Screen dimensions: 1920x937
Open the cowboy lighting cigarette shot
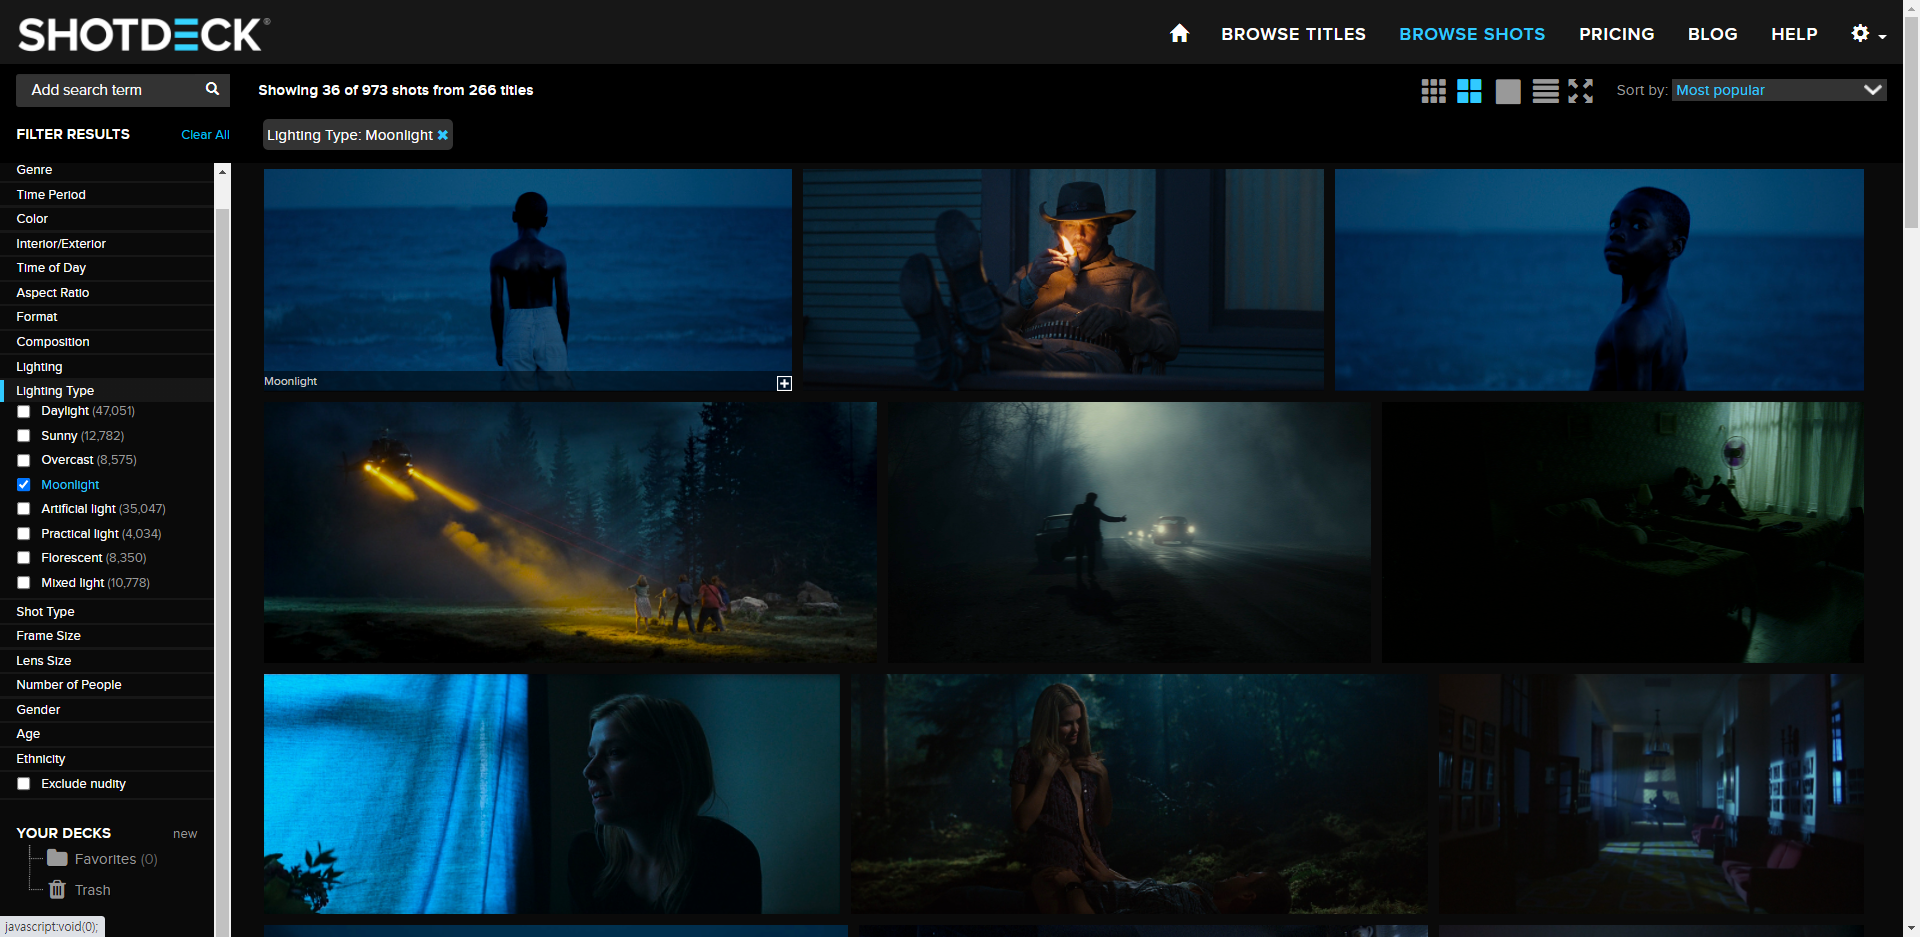pyautogui.click(x=1063, y=279)
